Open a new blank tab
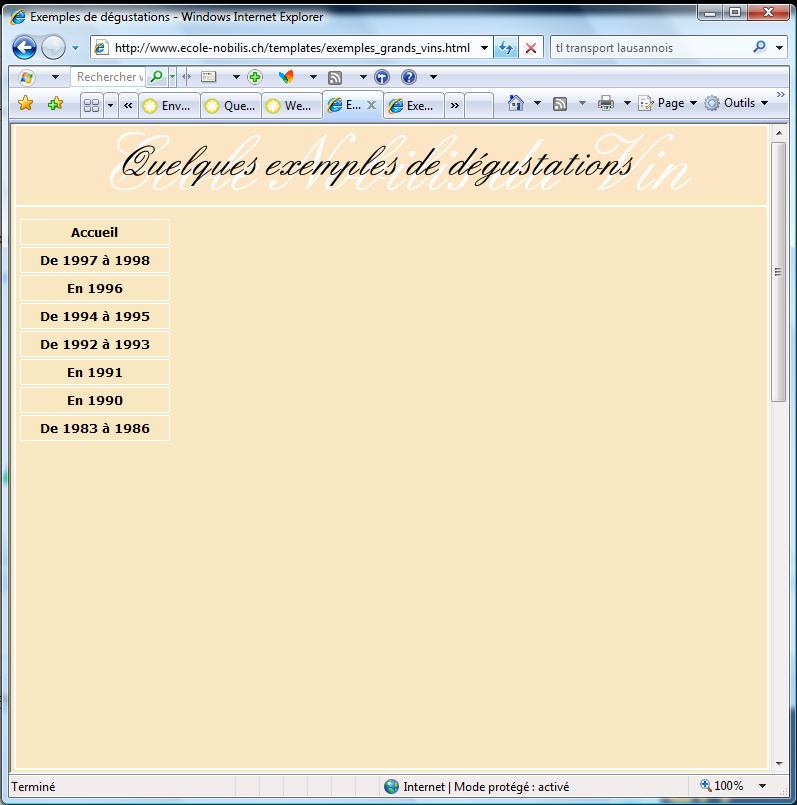Viewport: 797px width, 805px height. click(479, 106)
